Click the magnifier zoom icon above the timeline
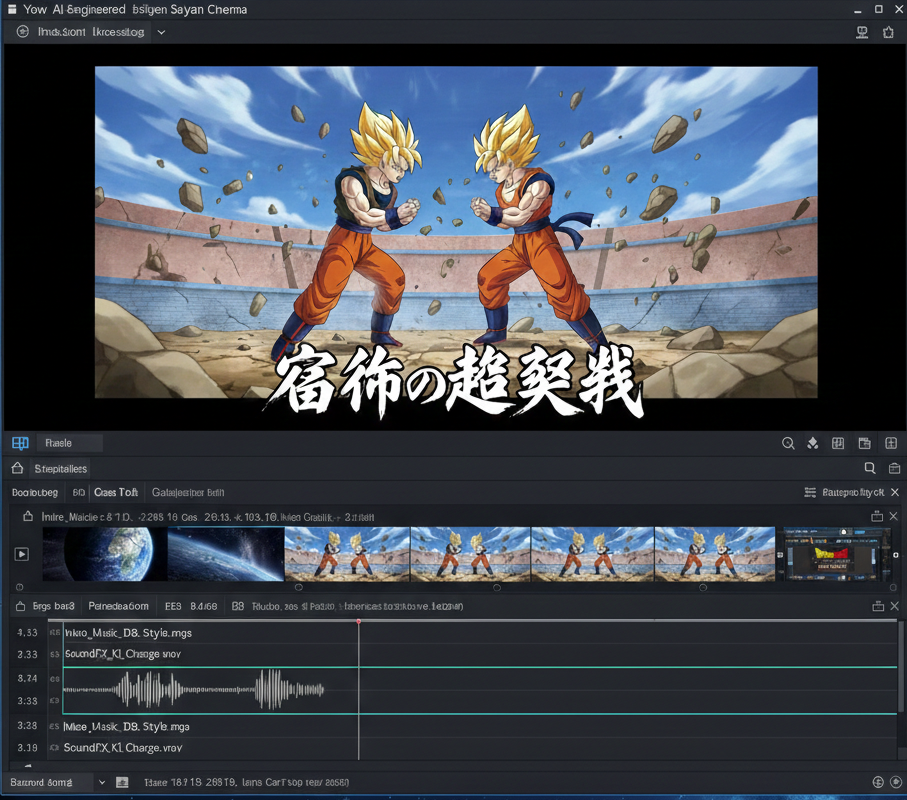Image resolution: width=907 pixels, height=800 pixels. point(788,443)
